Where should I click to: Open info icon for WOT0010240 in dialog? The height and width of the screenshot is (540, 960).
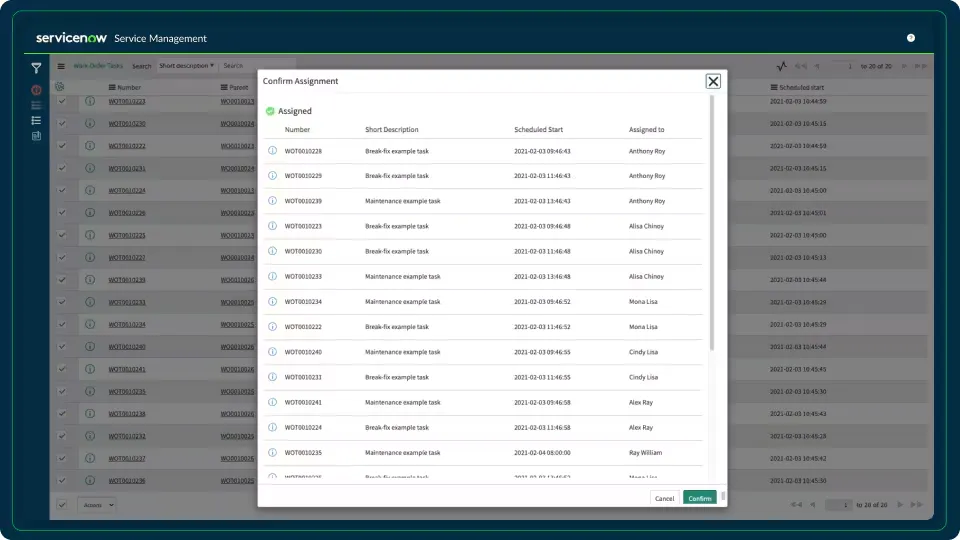272,351
